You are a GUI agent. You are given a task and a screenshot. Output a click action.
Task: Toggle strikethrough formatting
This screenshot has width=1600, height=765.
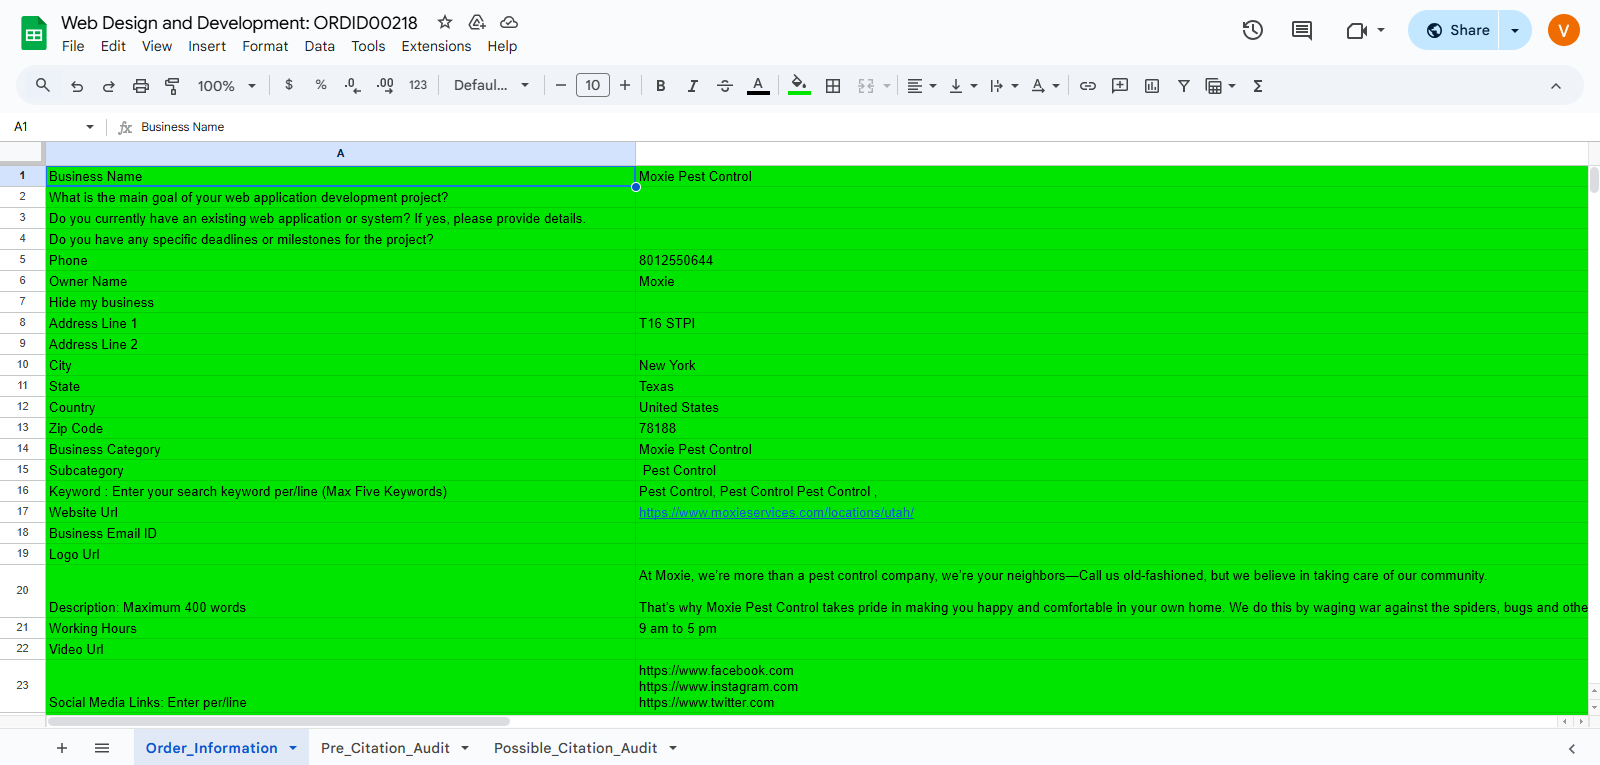pos(725,86)
